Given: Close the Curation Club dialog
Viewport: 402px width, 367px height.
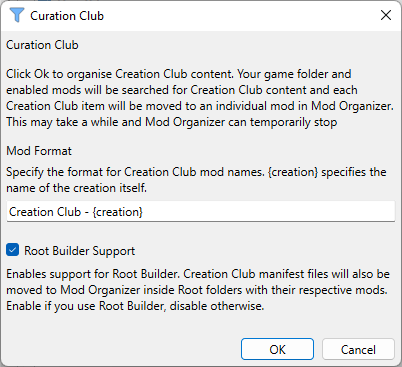Looking at the screenshot, I should [x=386, y=15].
